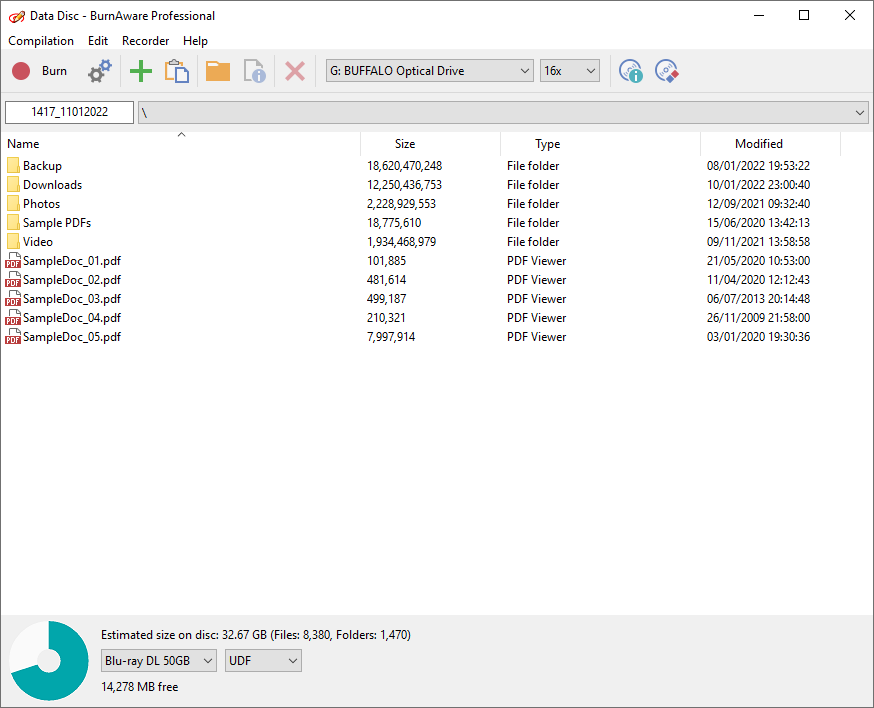Sort files by the Size column header

click(404, 143)
